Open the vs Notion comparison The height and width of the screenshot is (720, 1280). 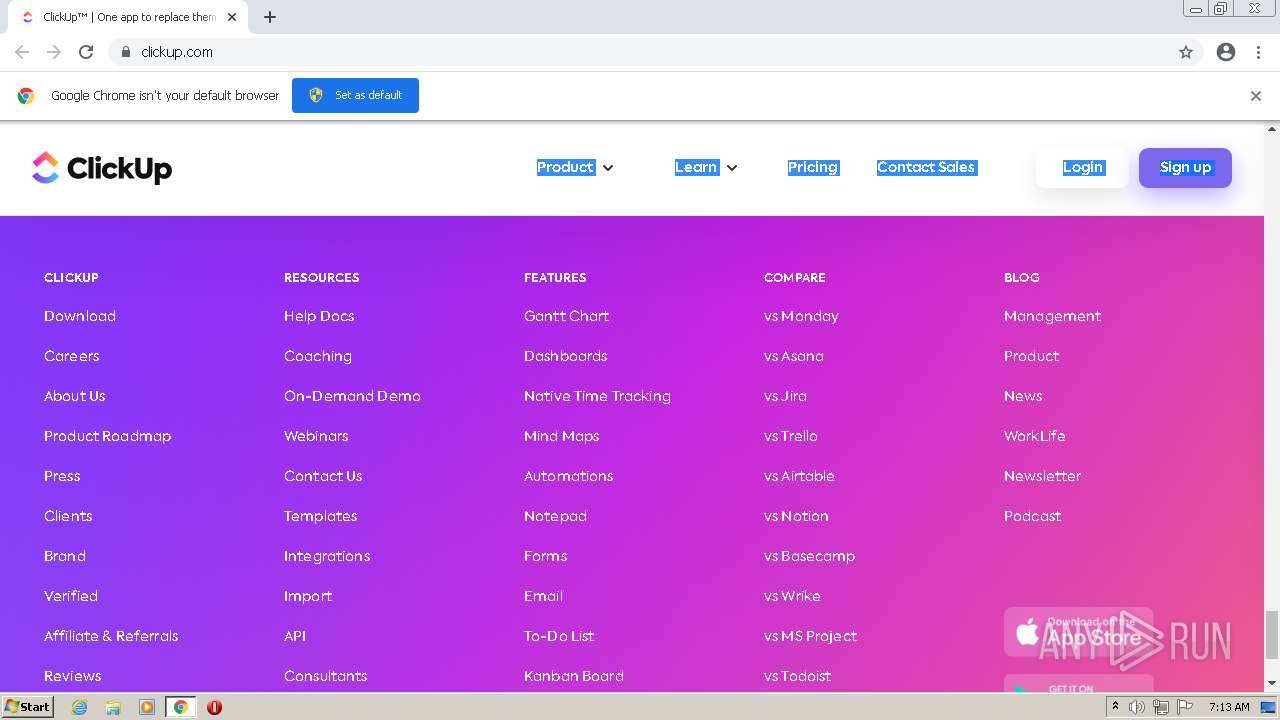click(796, 516)
